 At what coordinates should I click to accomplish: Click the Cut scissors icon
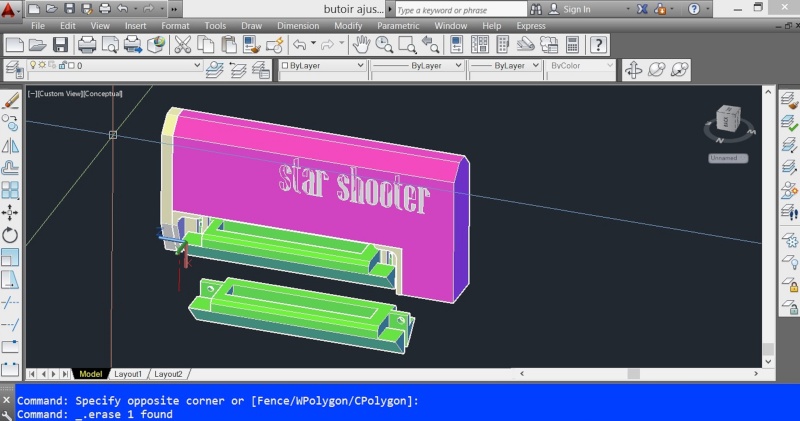182,45
